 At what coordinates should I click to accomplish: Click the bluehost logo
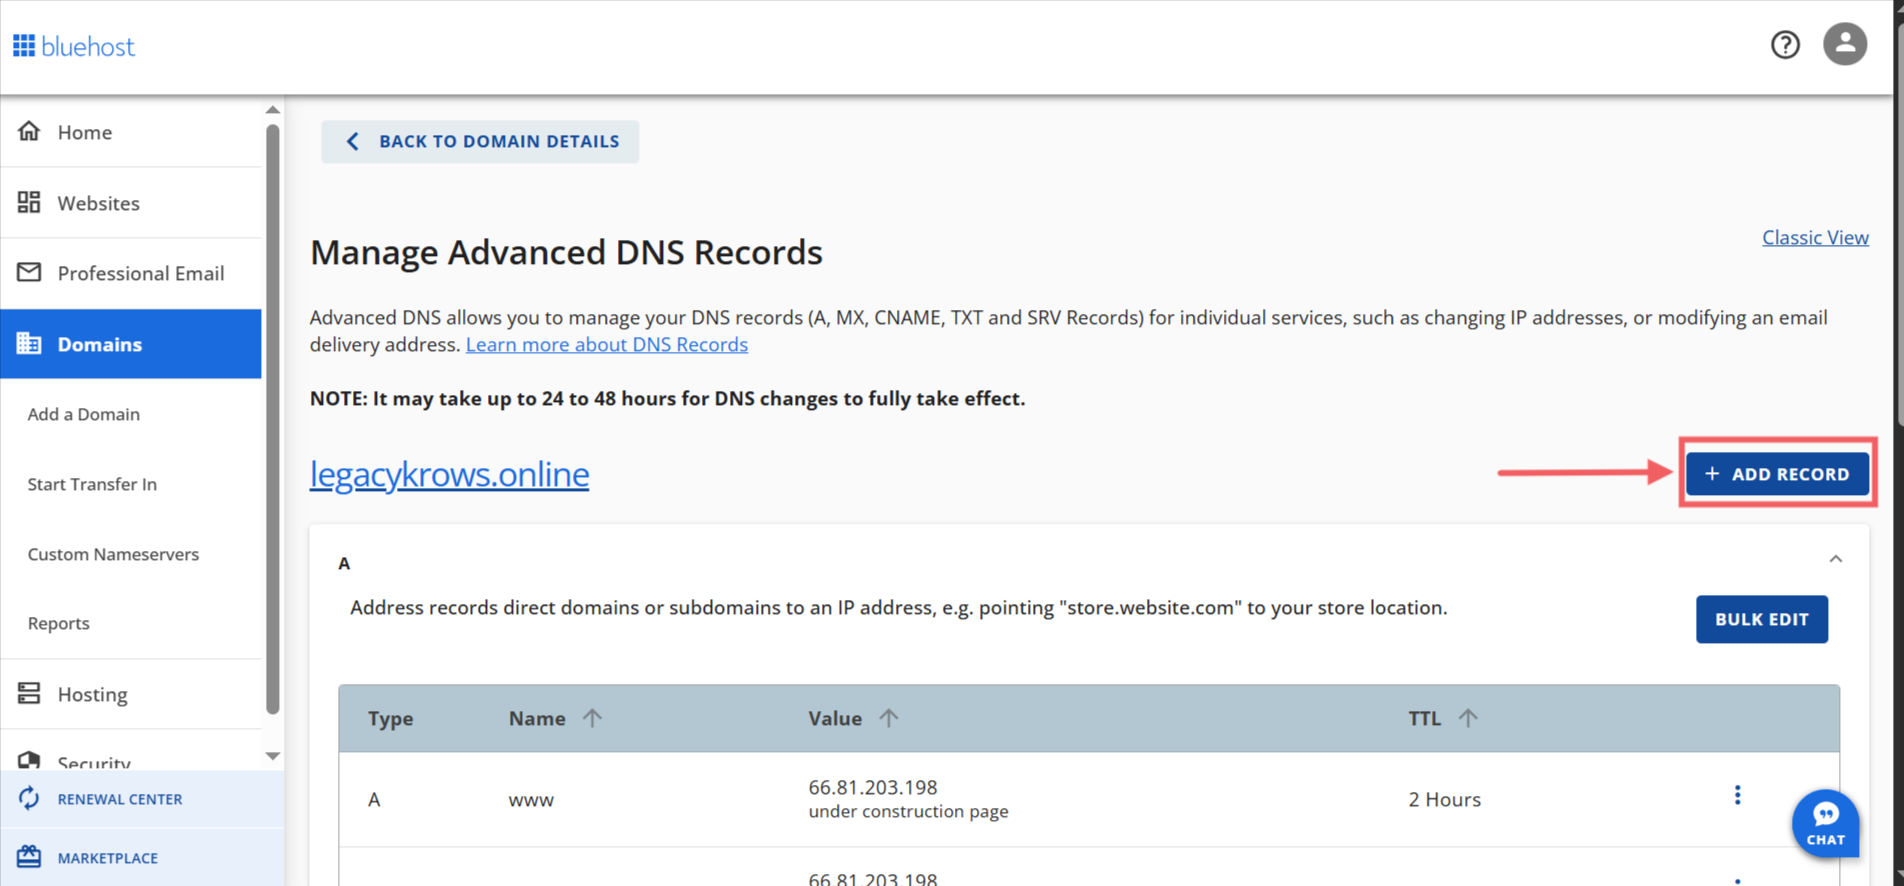[73, 46]
